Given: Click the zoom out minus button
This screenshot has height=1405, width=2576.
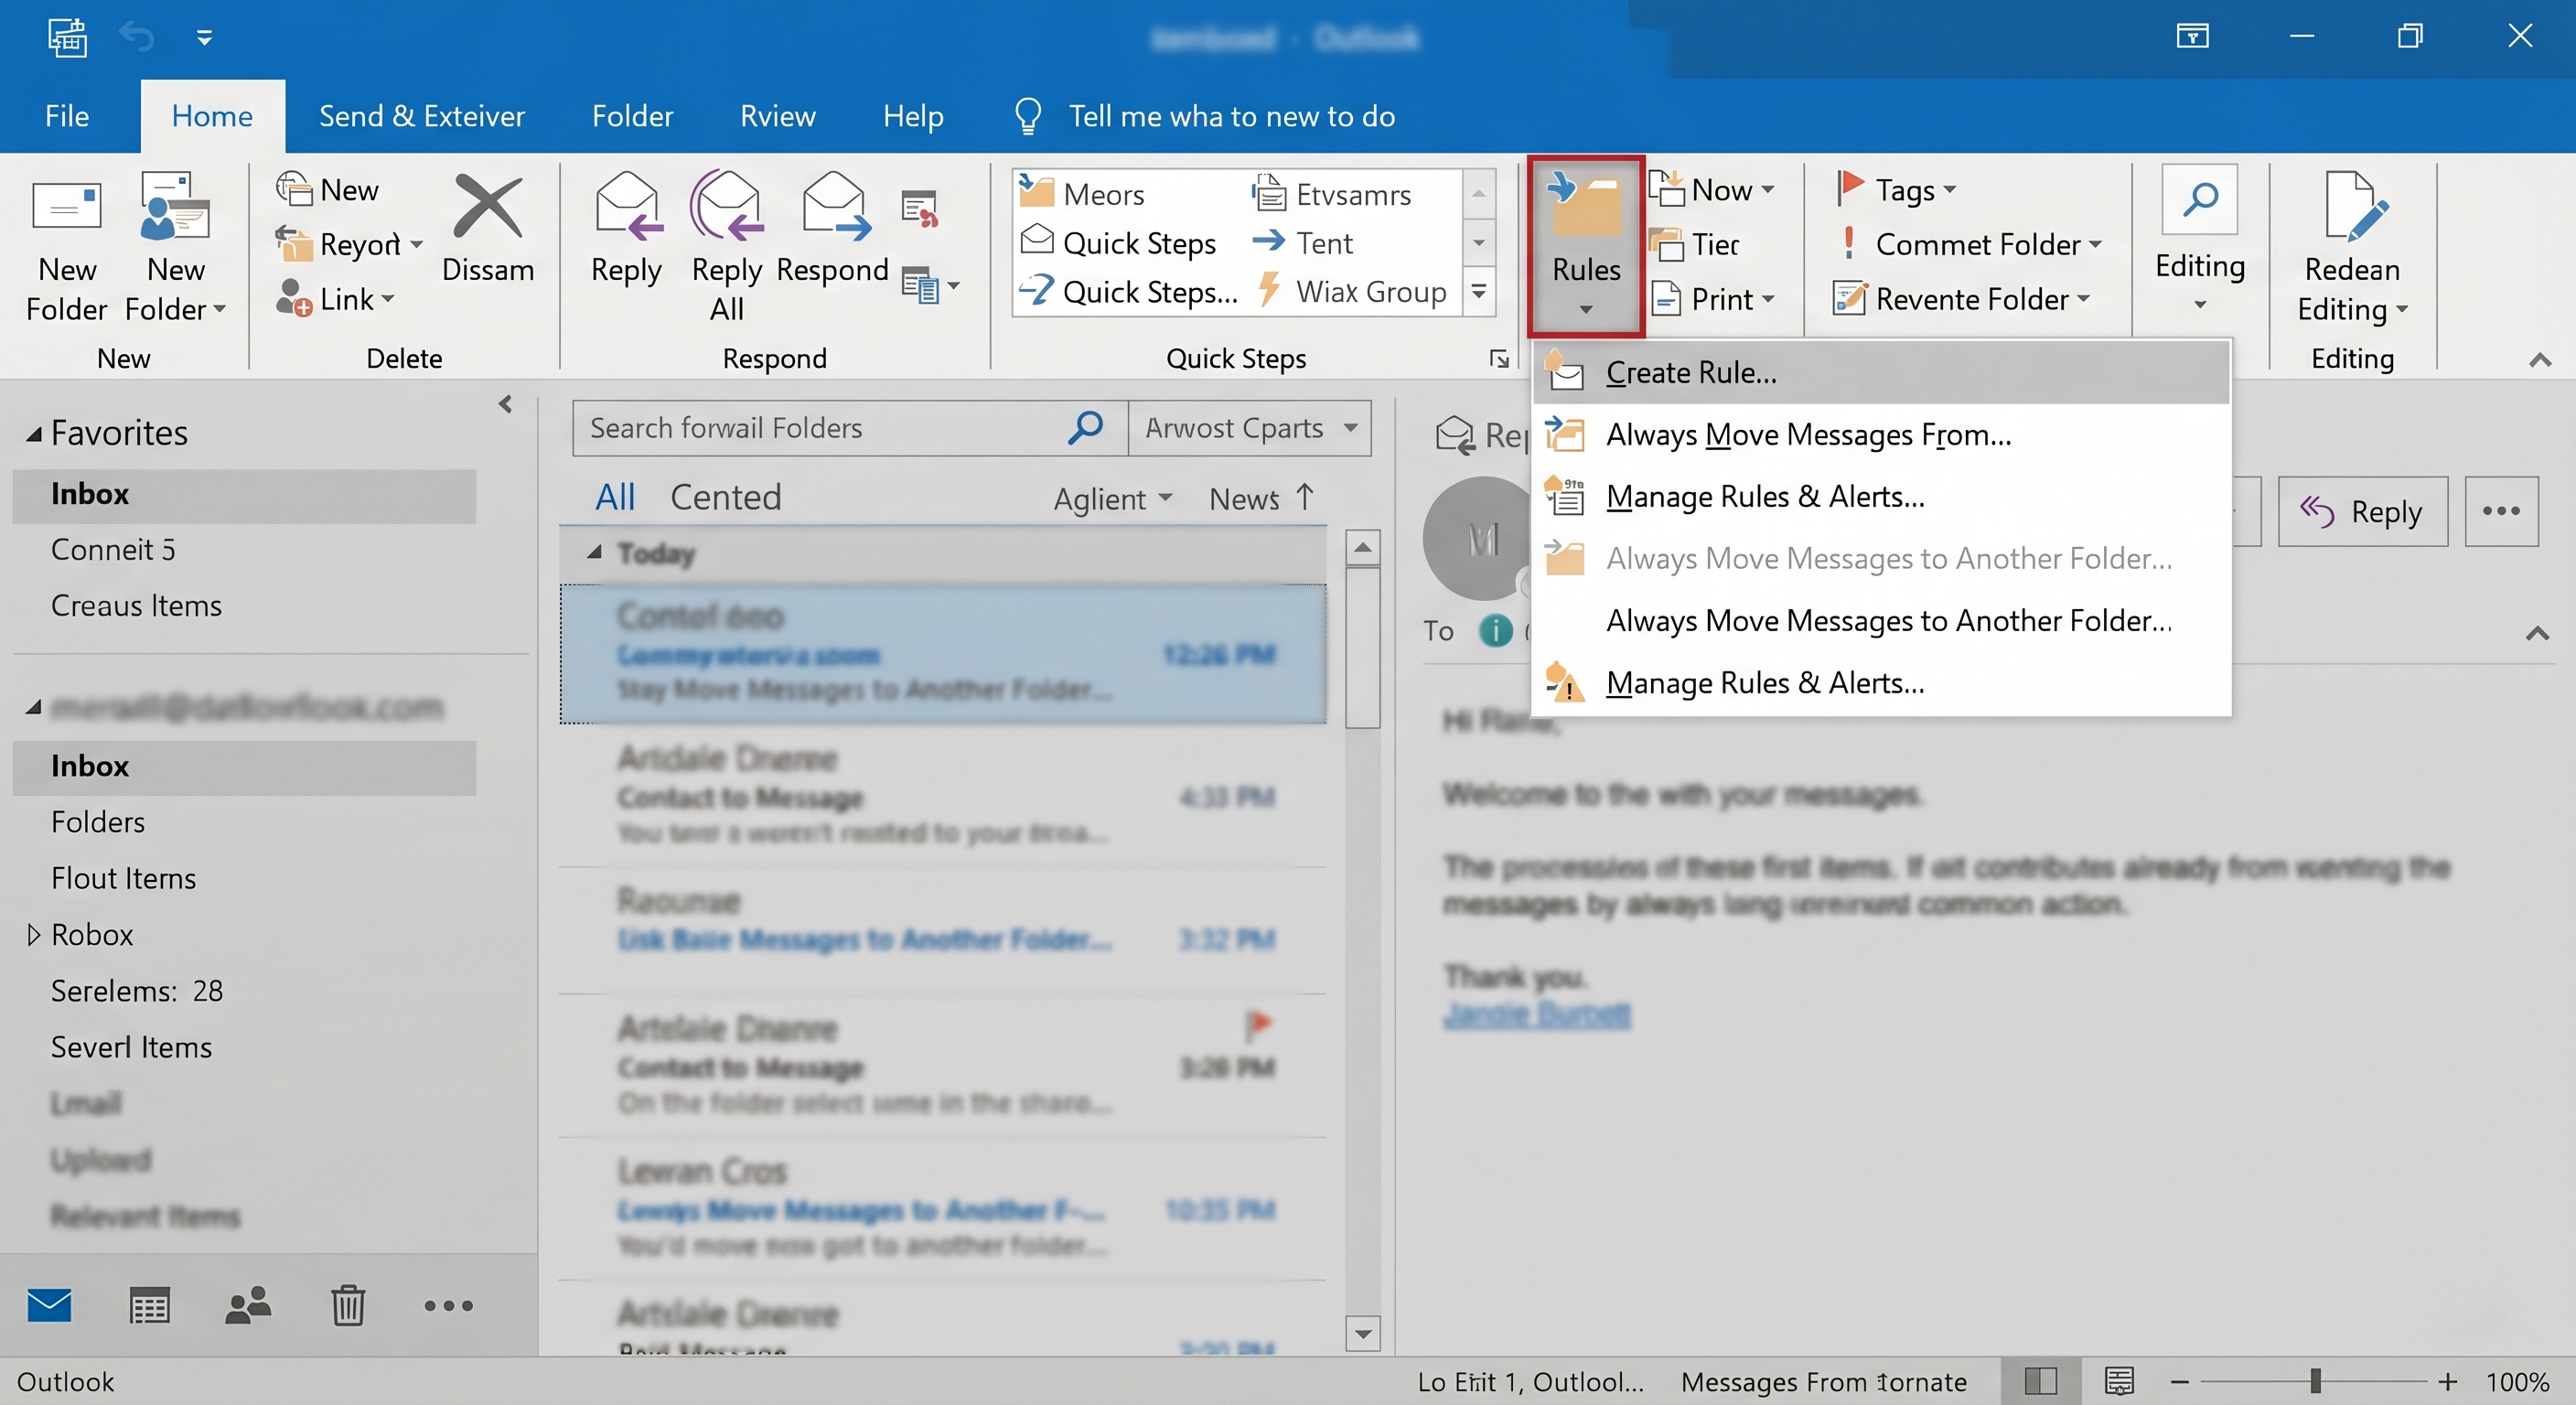Looking at the screenshot, I should 2180,1381.
